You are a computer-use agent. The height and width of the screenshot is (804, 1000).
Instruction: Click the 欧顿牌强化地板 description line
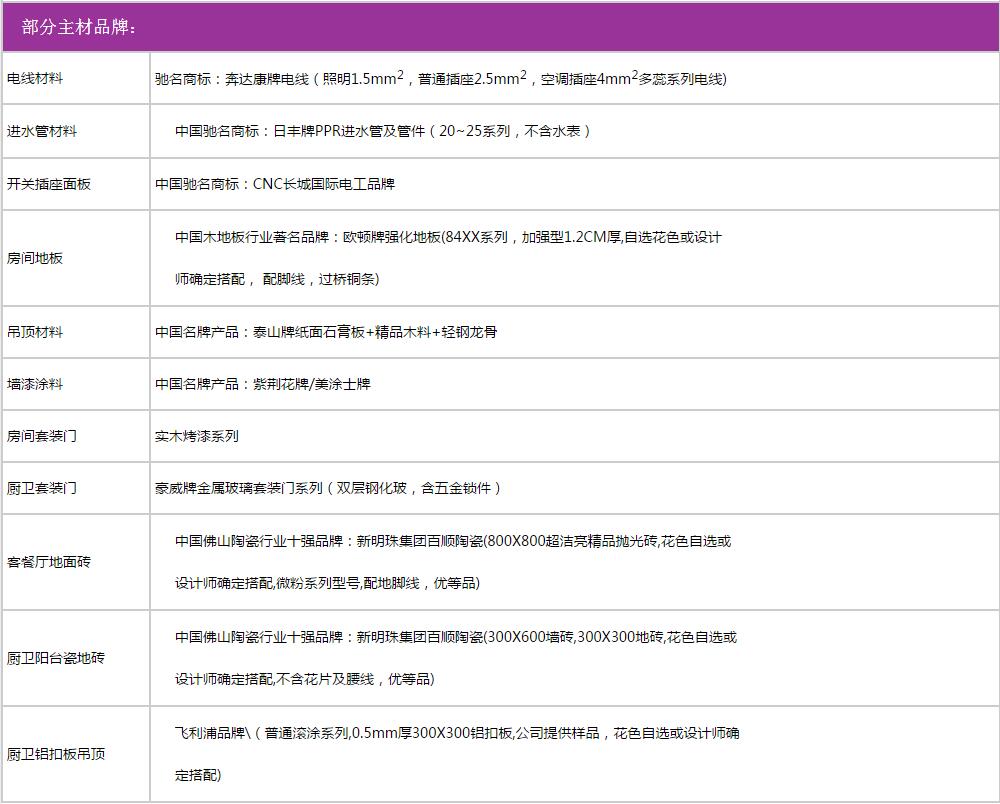448,237
